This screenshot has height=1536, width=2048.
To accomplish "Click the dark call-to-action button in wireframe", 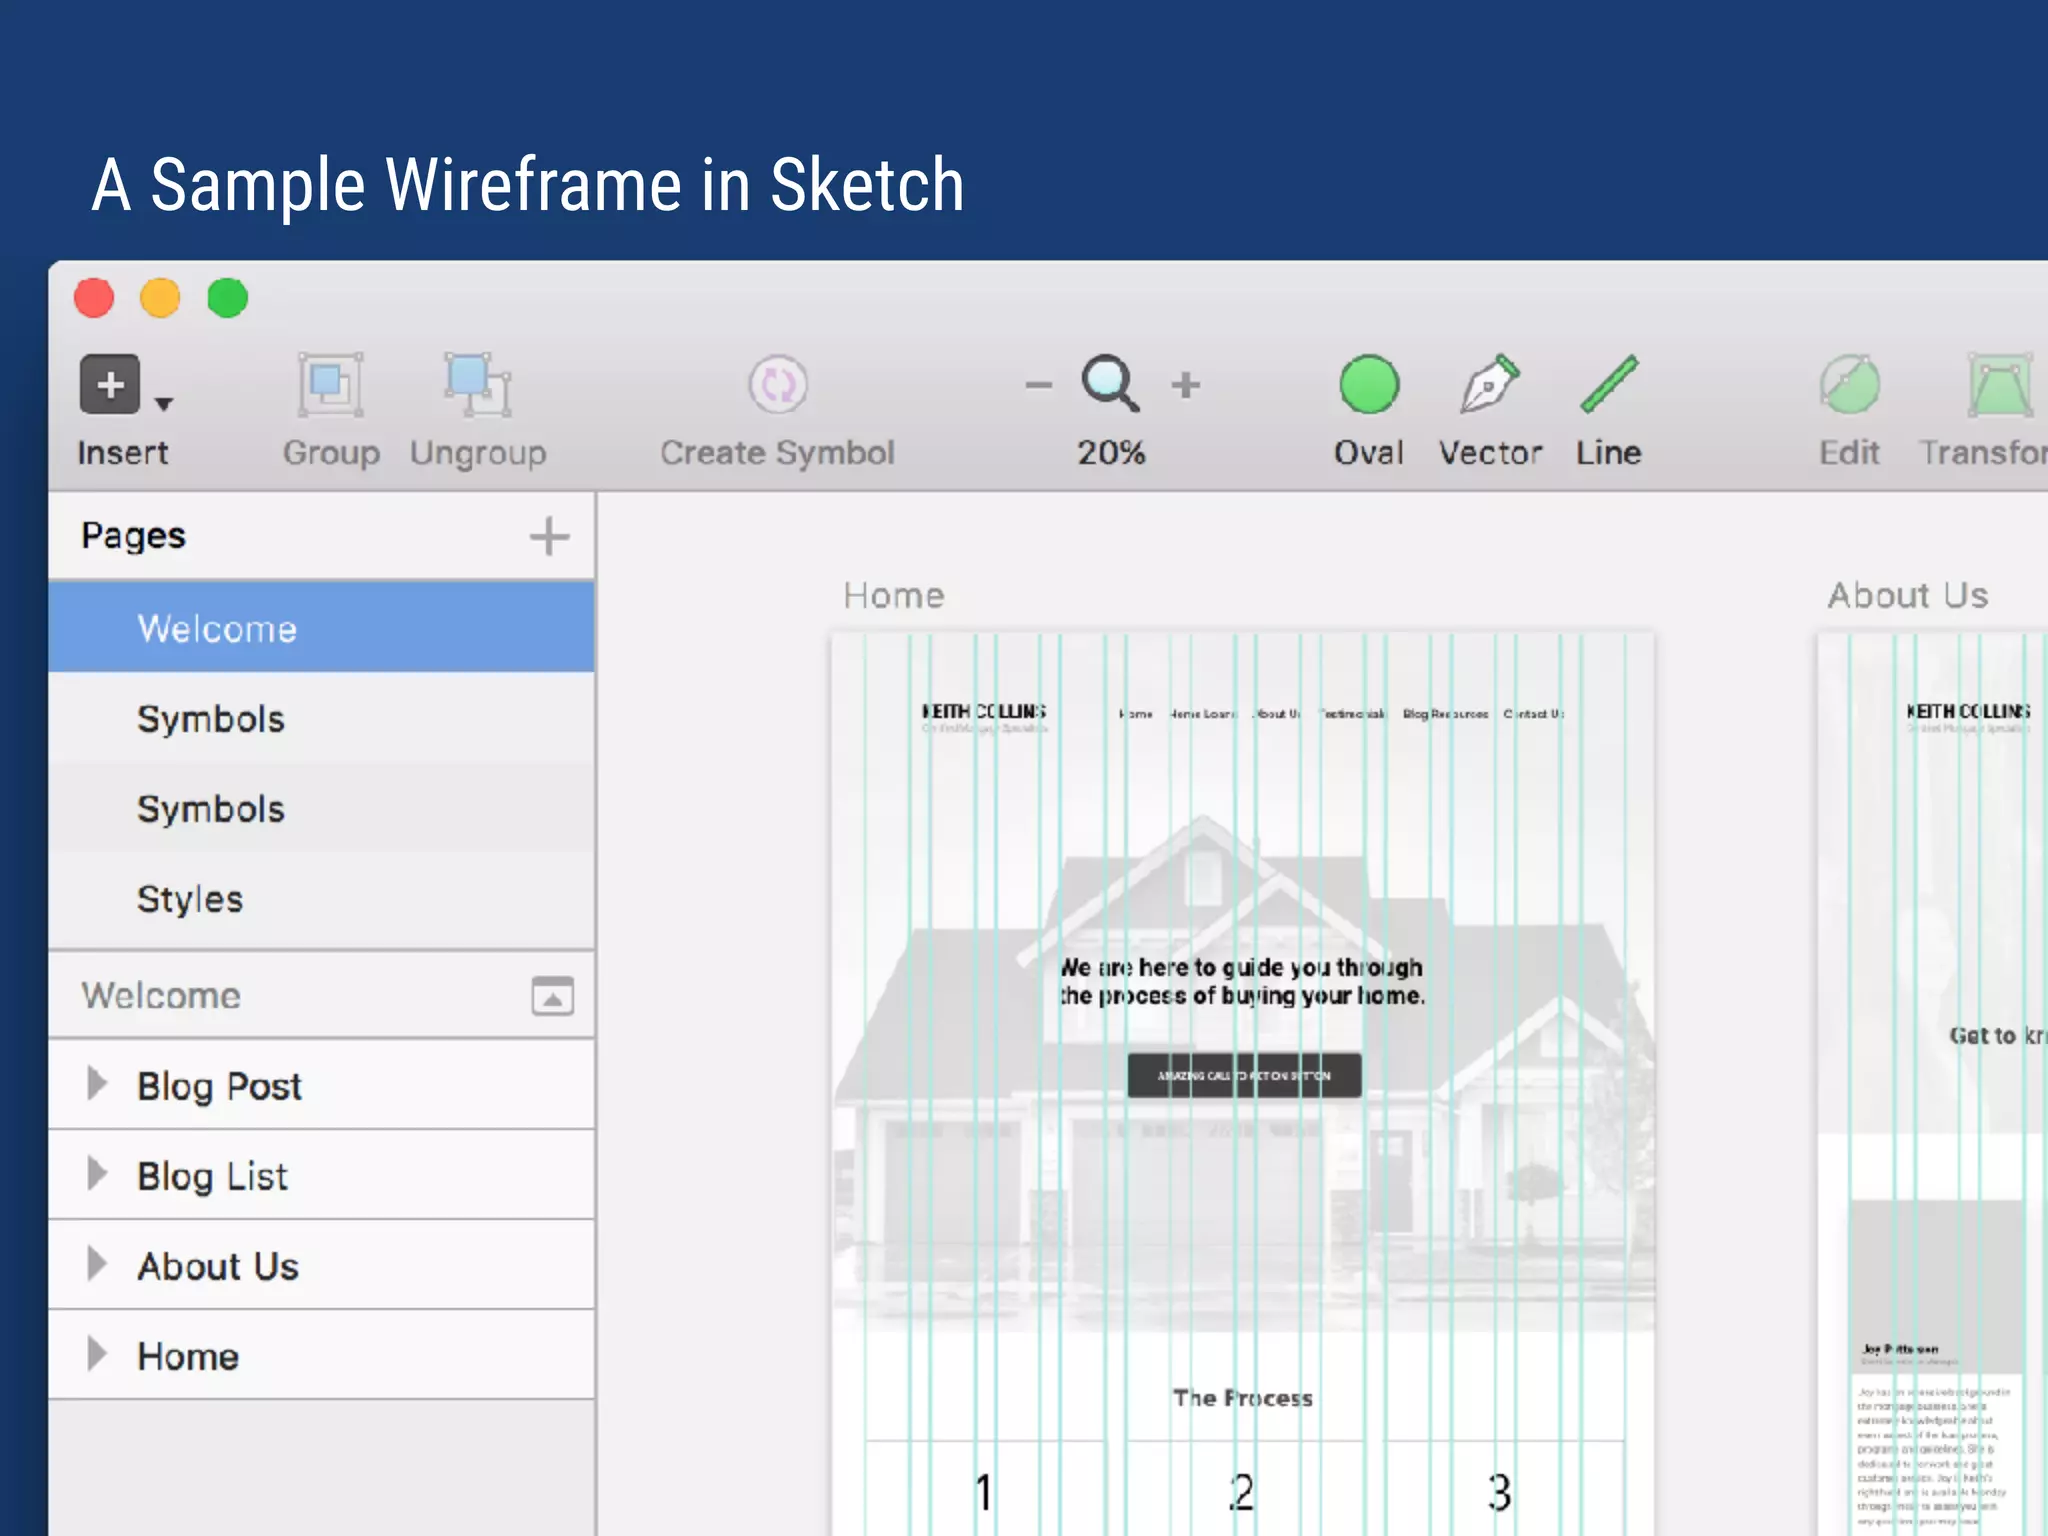I will click(x=1244, y=1075).
